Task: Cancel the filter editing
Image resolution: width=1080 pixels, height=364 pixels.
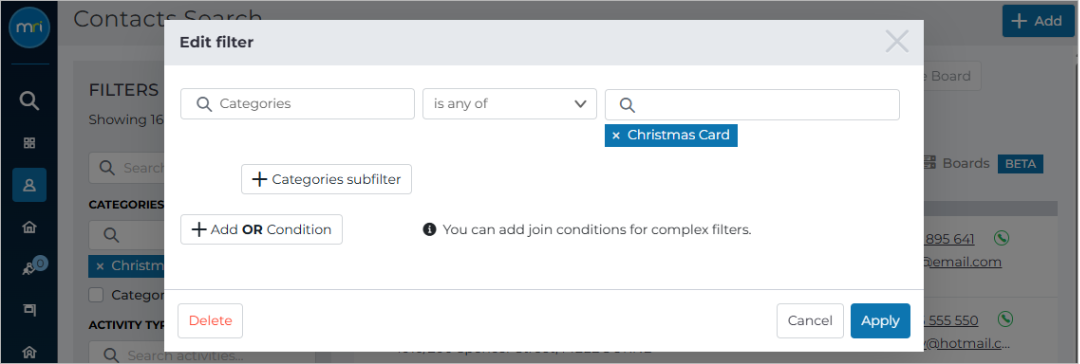Action: click(810, 321)
